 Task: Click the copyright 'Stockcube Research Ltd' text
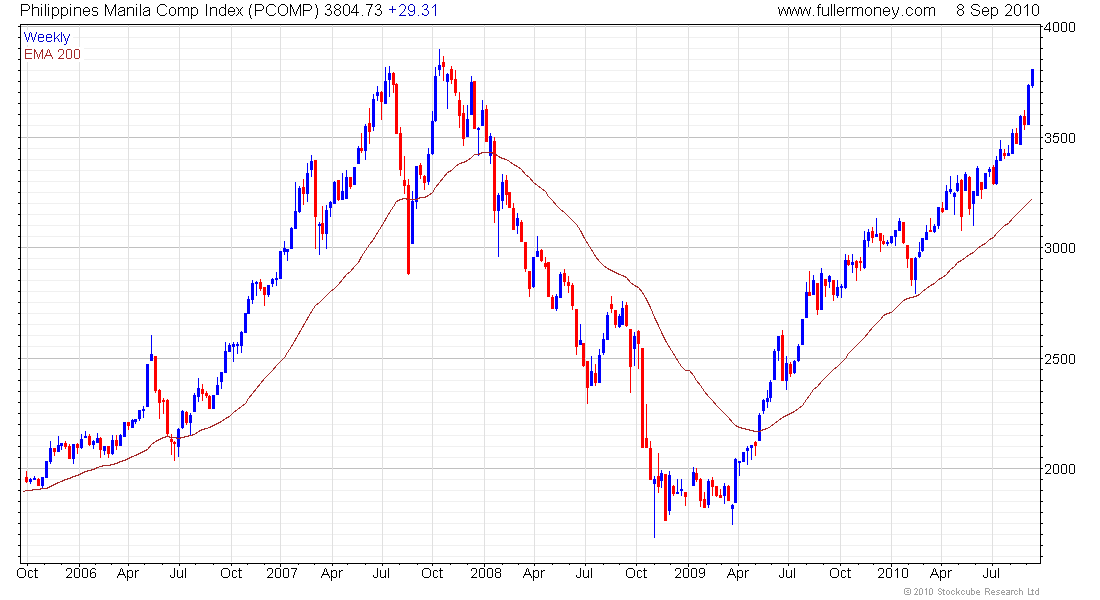972,592
